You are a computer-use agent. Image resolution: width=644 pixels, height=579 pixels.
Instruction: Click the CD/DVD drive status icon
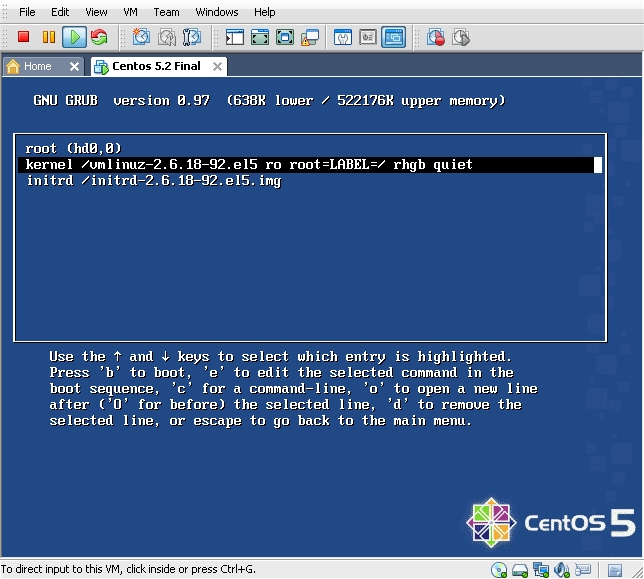(x=499, y=570)
